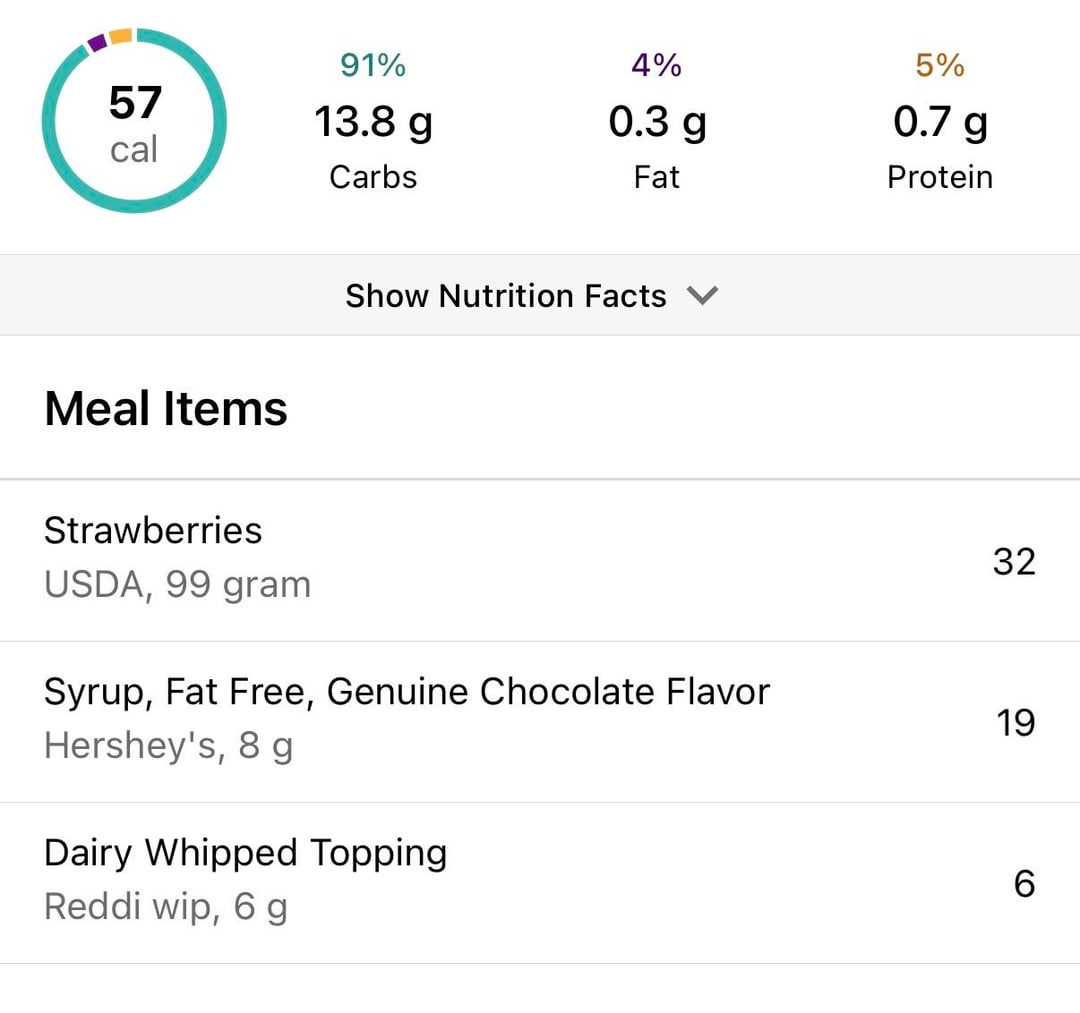The height and width of the screenshot is (1013, 1080).
Task: Click the purple fat segment of ring
Action: point(97,43)
